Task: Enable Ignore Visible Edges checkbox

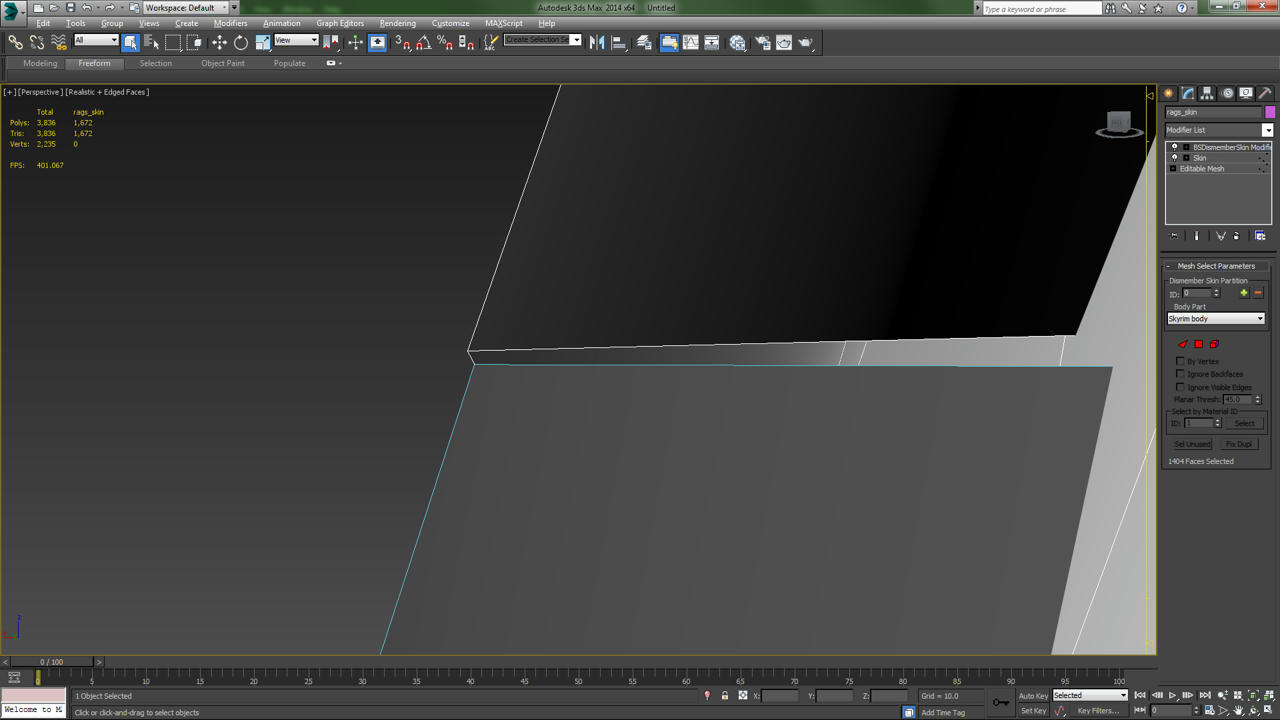Action: point(1180,387)
